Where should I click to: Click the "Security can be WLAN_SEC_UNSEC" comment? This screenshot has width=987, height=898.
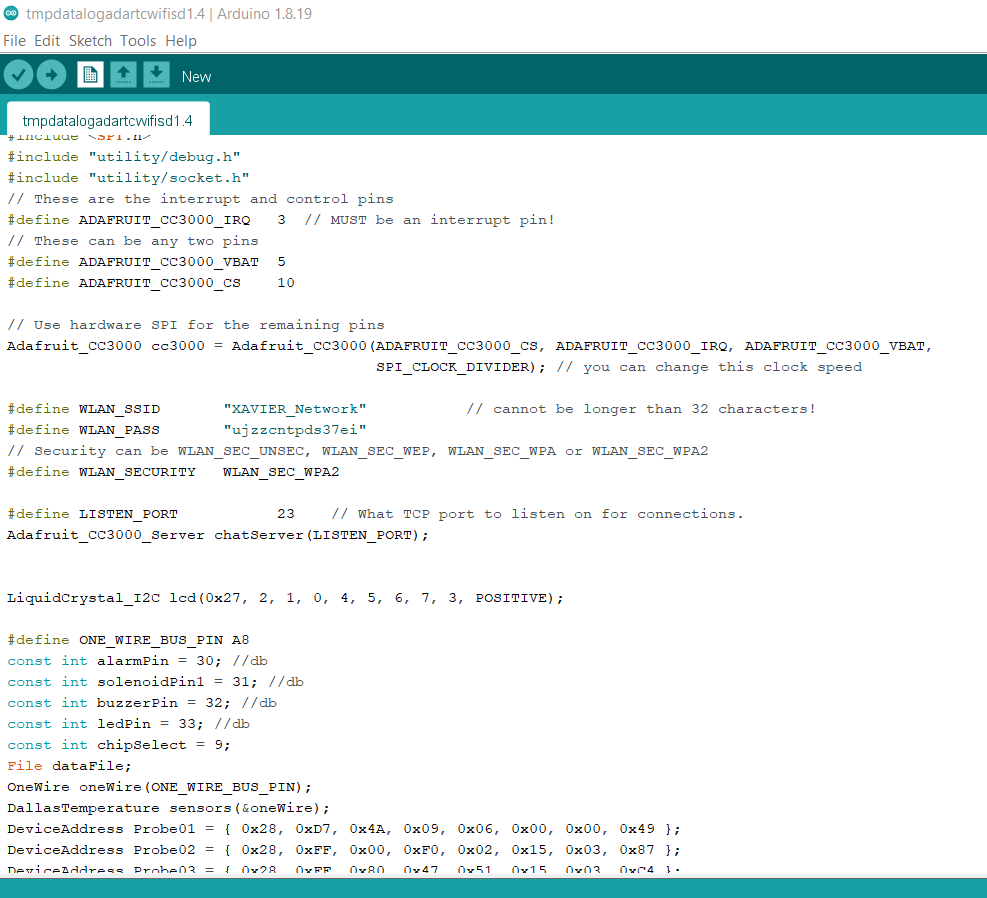[x=358, y=451]
